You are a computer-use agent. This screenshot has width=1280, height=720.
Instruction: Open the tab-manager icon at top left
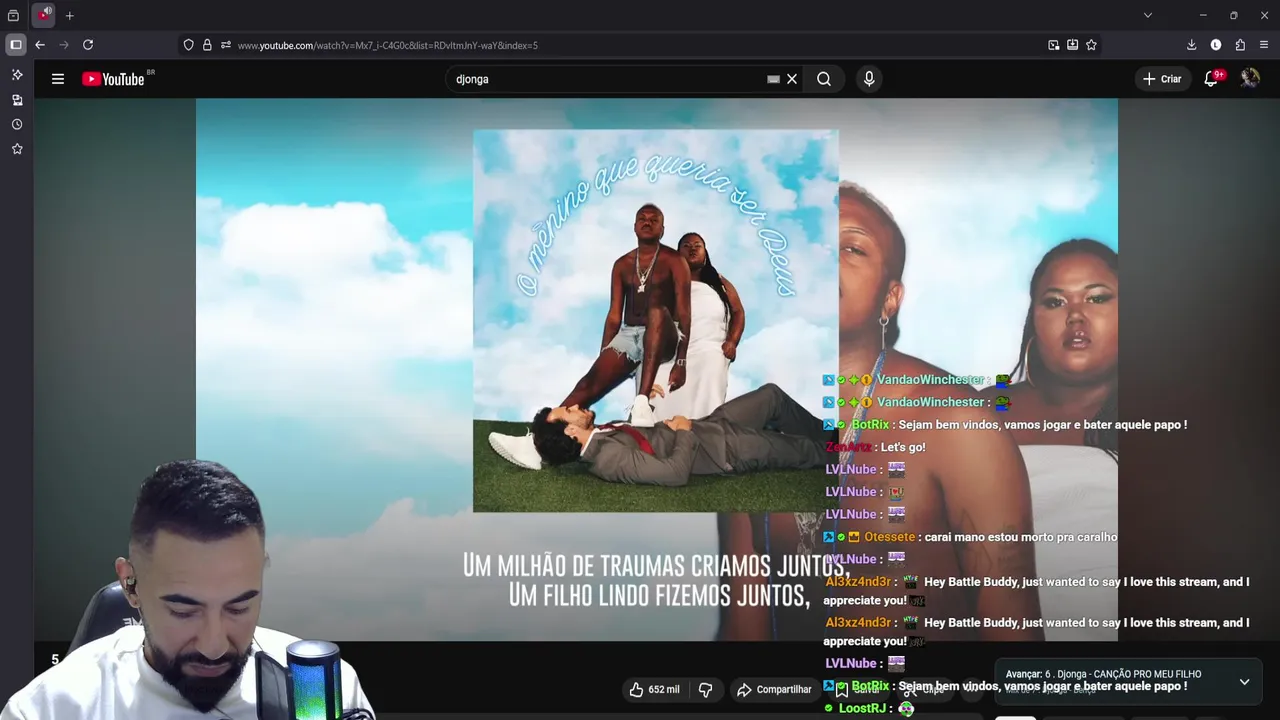[x=13, y=15]
